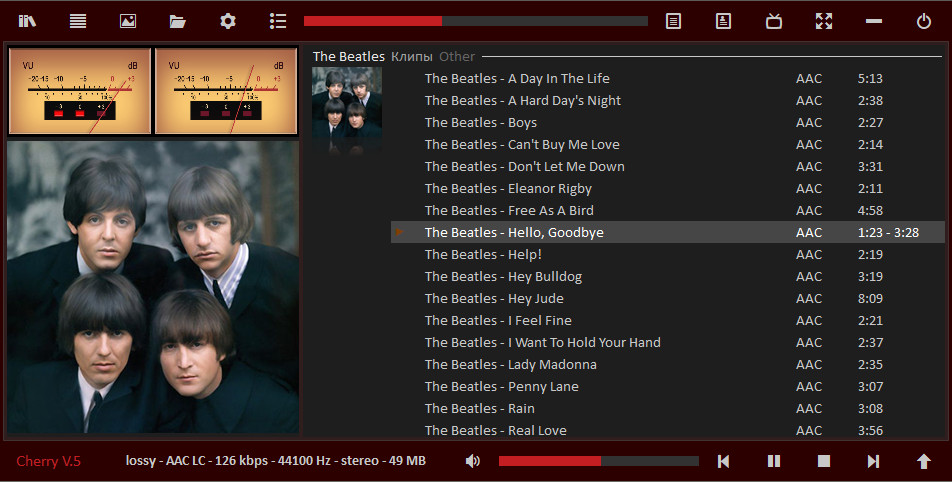Open settings with the gear icon

click(228, 21)
